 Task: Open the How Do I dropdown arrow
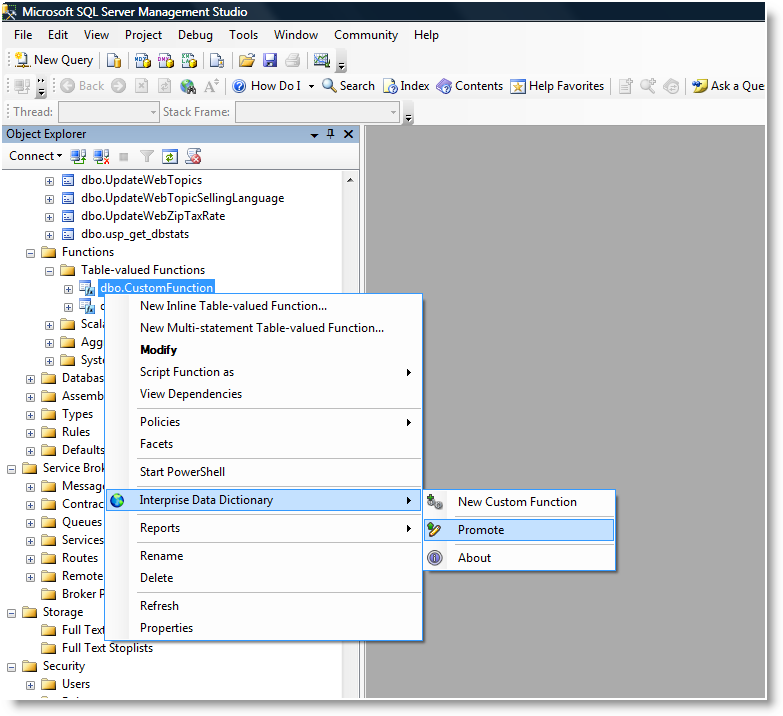point(311,86)
